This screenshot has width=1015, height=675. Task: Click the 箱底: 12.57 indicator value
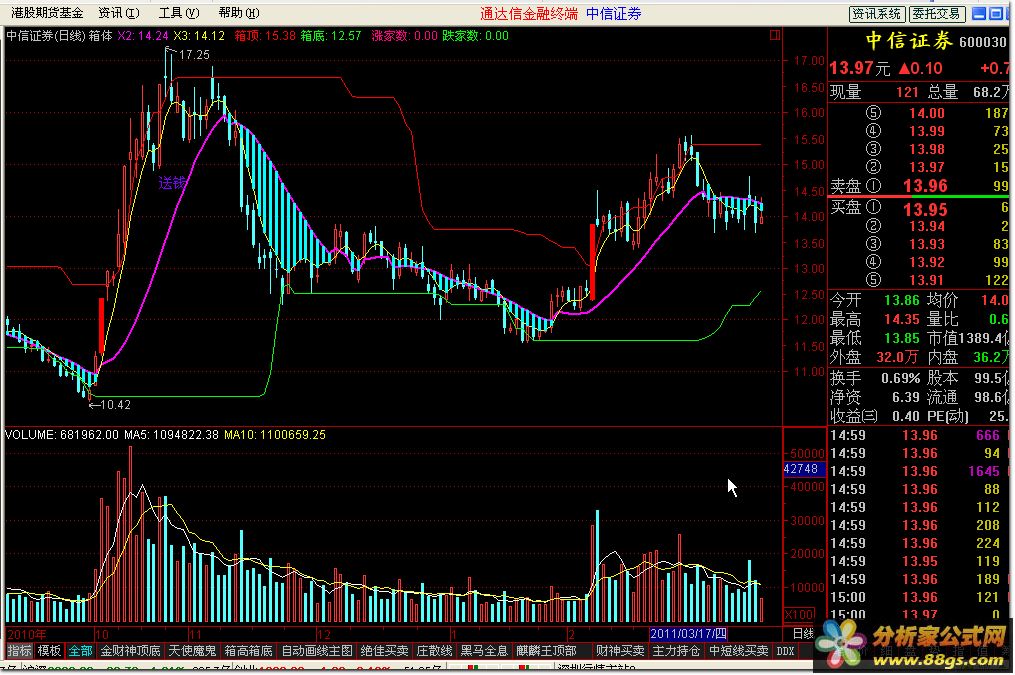pyautogui.click(x=331, y=36)
